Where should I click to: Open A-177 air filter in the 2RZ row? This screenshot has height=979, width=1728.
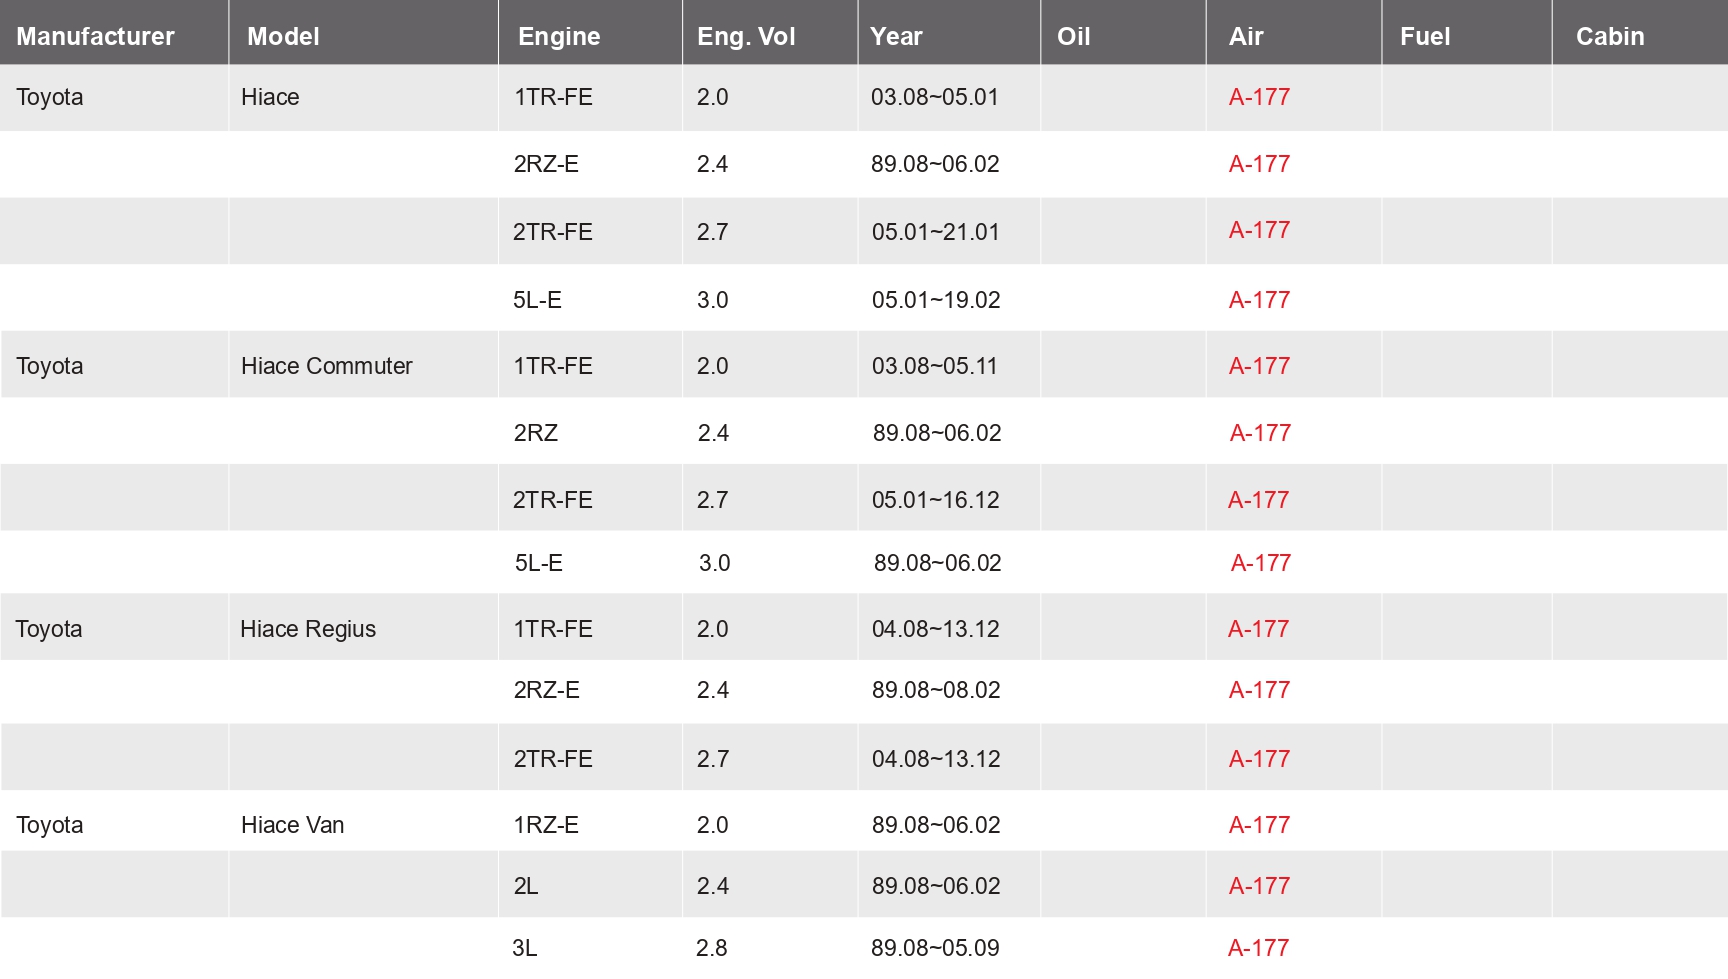tap(1260, 433)
